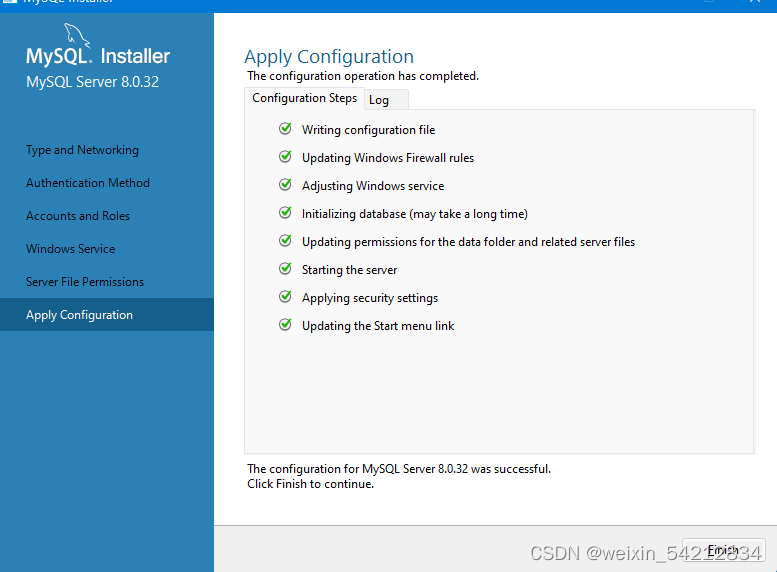
Task: Switch to the Log tab
Action: coord(386,100)
